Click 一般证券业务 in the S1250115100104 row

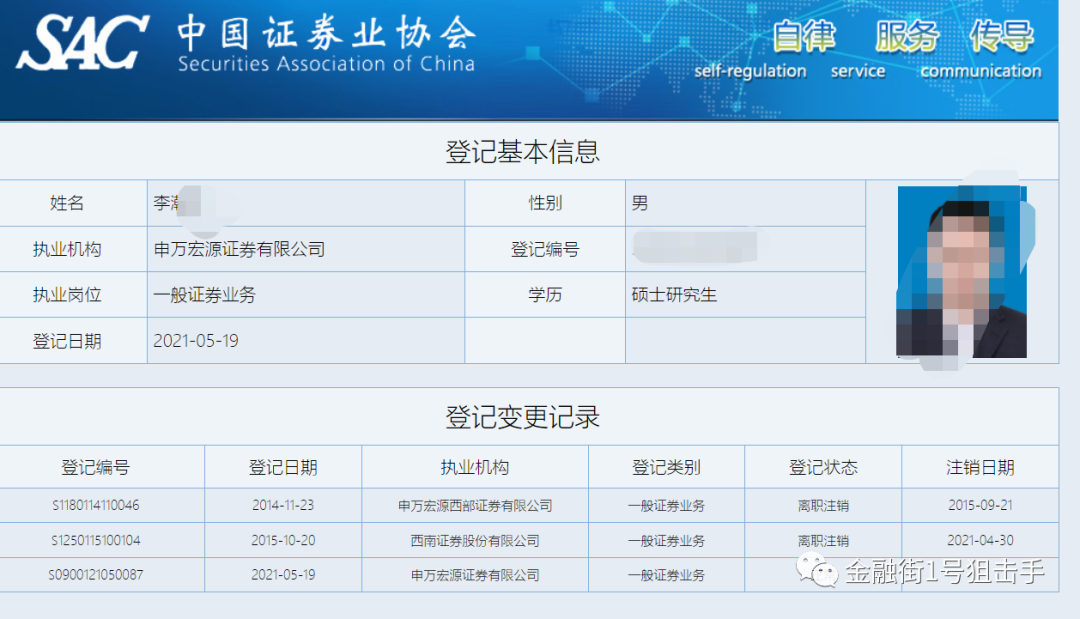(666, 541)
